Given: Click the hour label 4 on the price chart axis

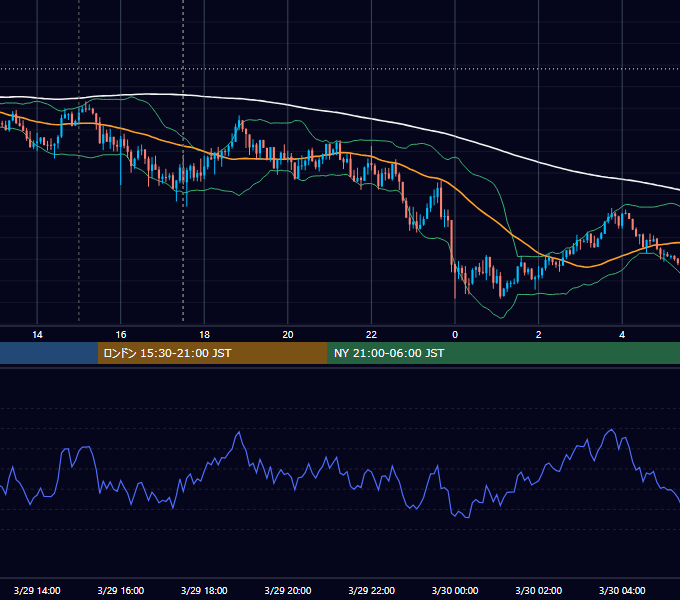Looking at the screenshot, I should pyautogui.click(x=622, y=335).
